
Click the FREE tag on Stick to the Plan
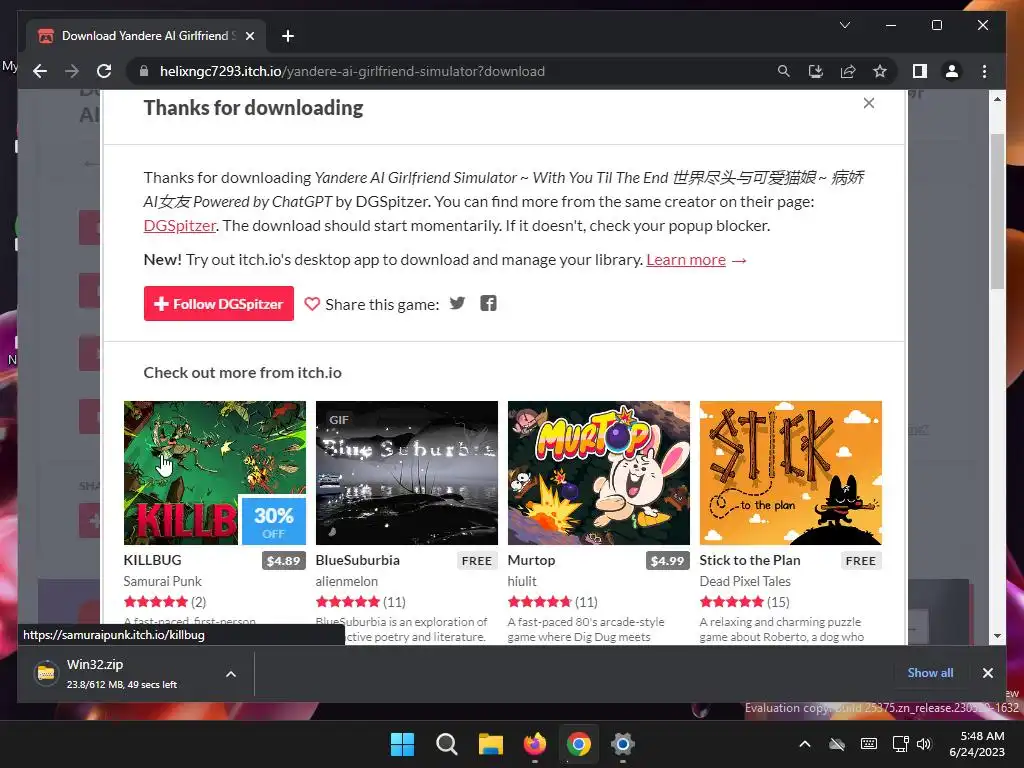click(861, 561)
